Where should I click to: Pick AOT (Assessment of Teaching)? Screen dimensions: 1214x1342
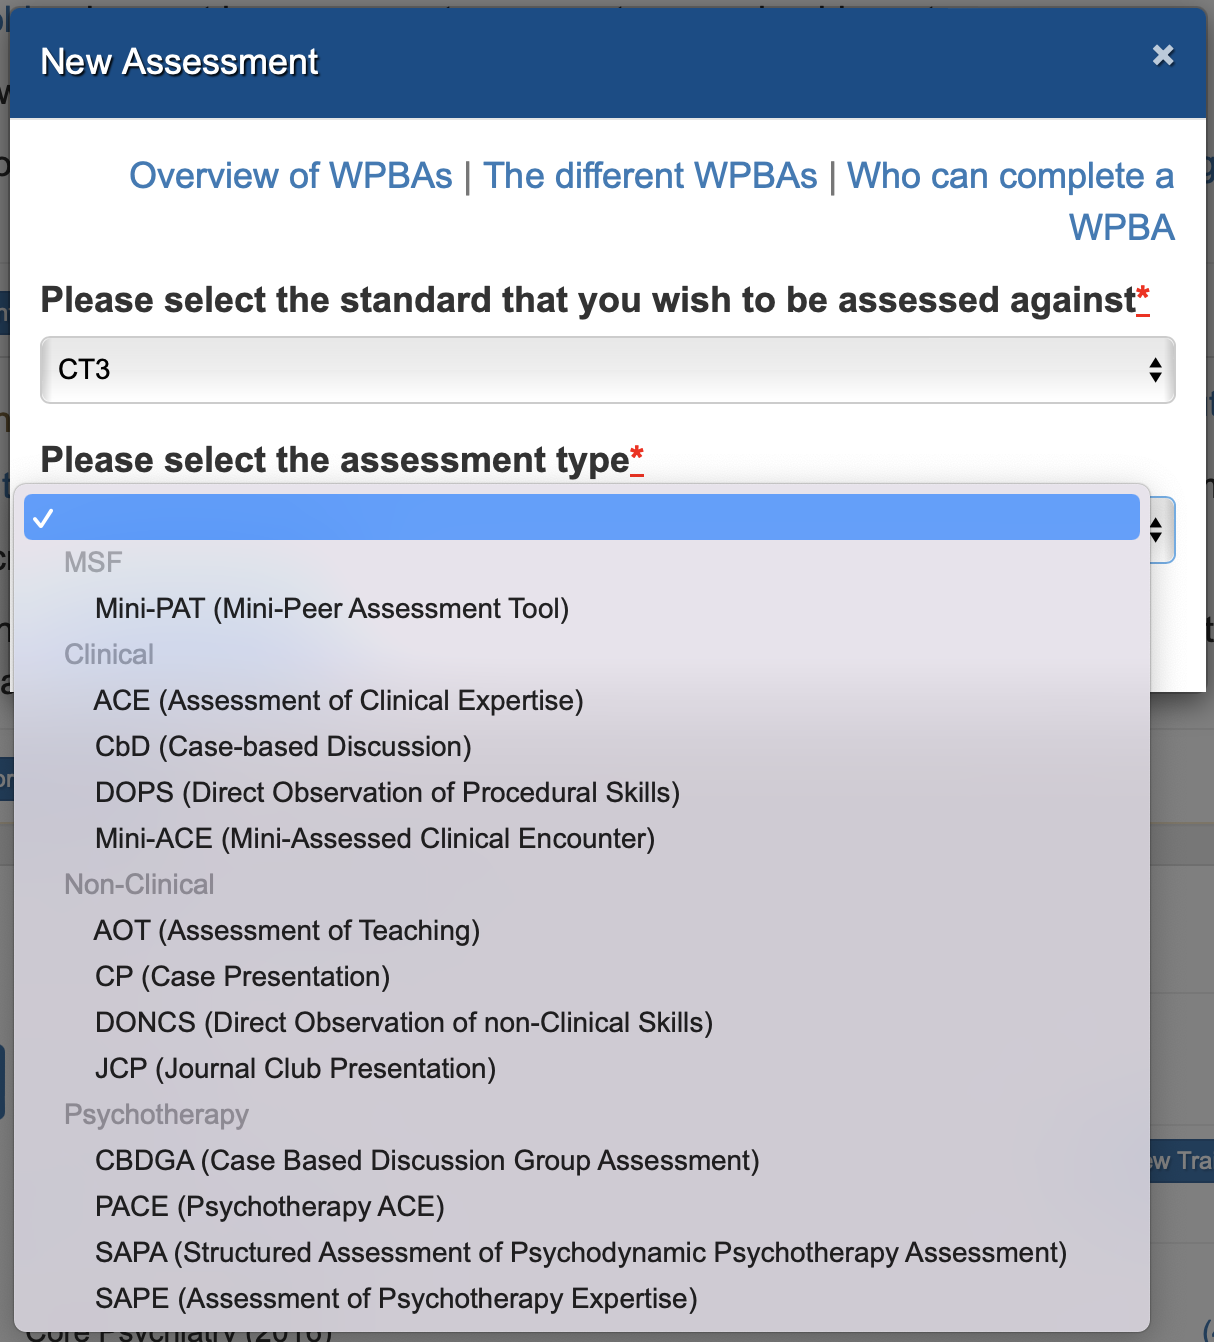[287, 930]
